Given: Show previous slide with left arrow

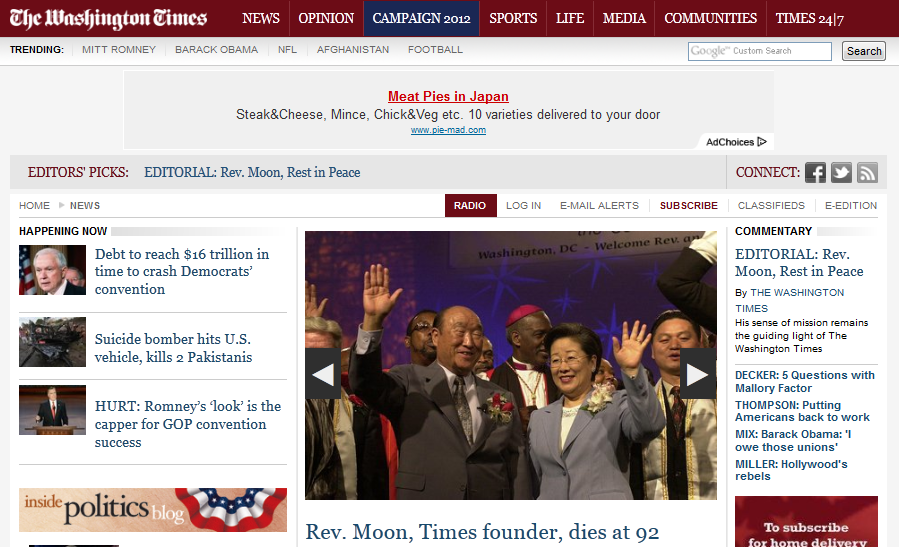Looking at the screenshot, I should pos(323,374).
